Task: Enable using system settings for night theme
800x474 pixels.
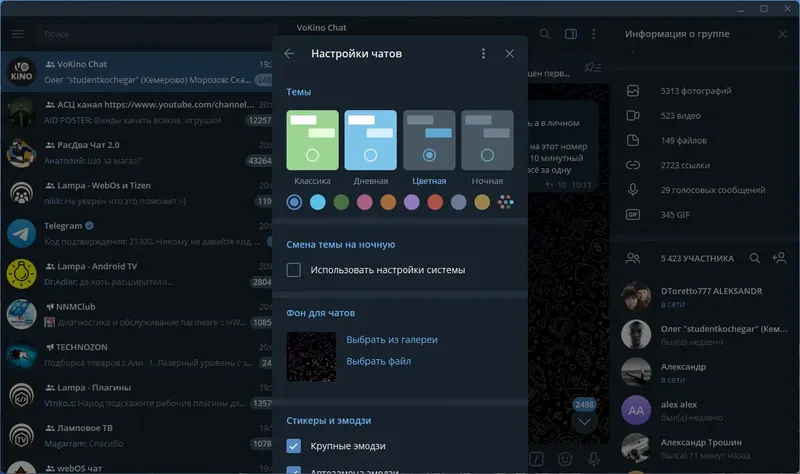Action: click(x=294, y=270)
